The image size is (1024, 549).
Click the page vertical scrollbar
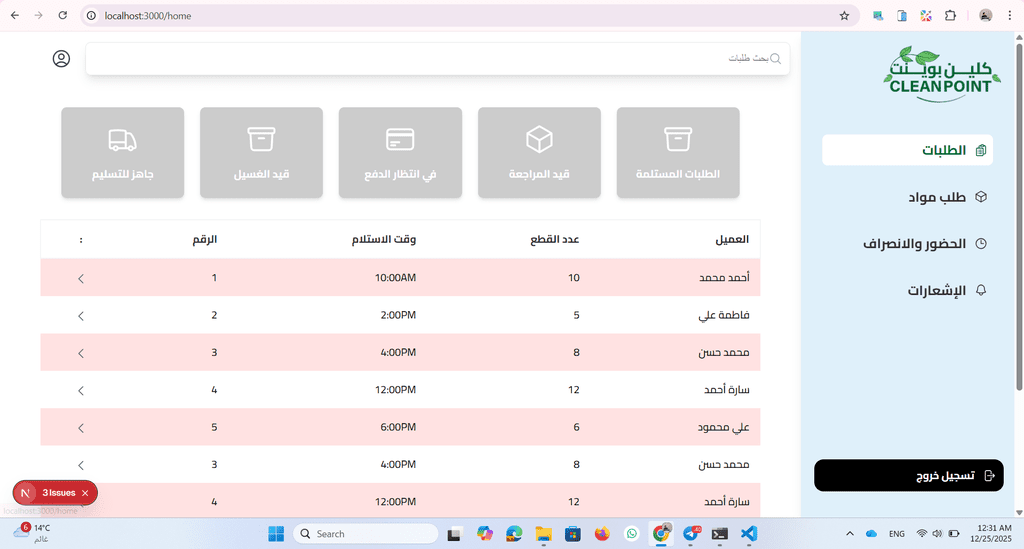click(1019, 220)
